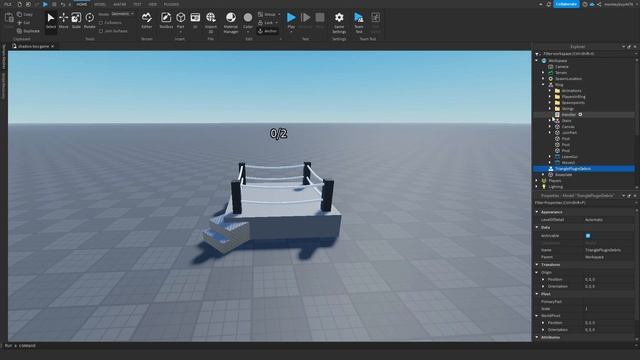This screenshot has height=360, width=640.
Task: Collapse the Appearance section in Properties
Action: click(537, 212)
